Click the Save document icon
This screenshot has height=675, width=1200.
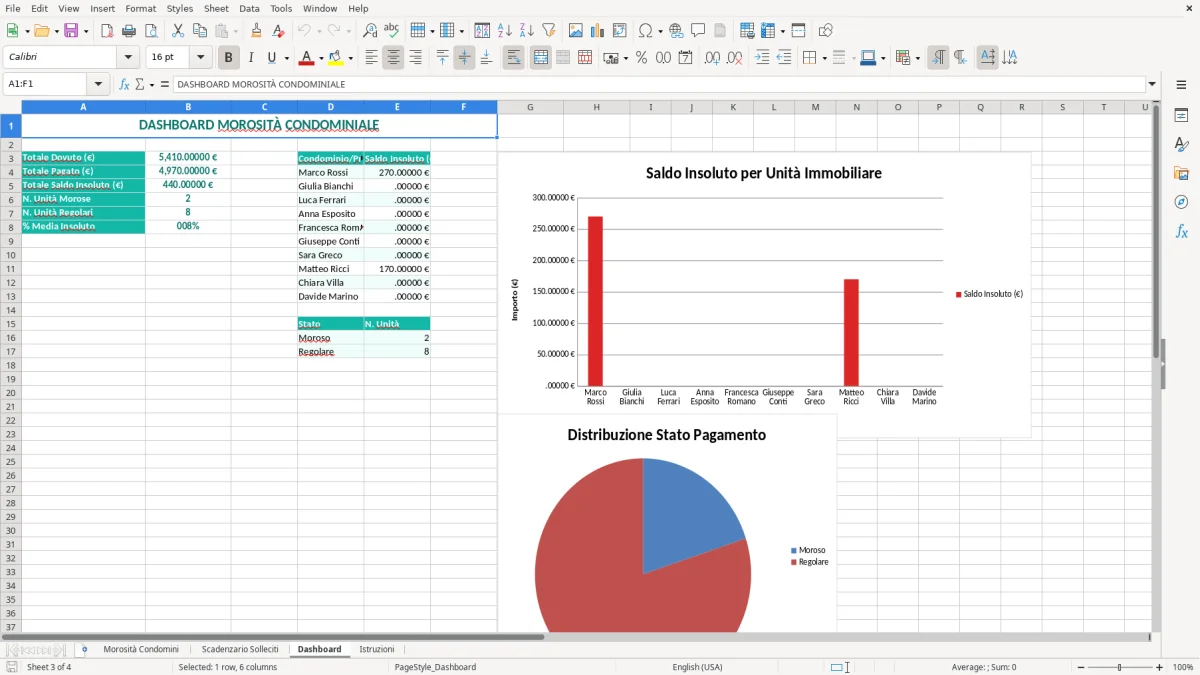pos(71,31)
